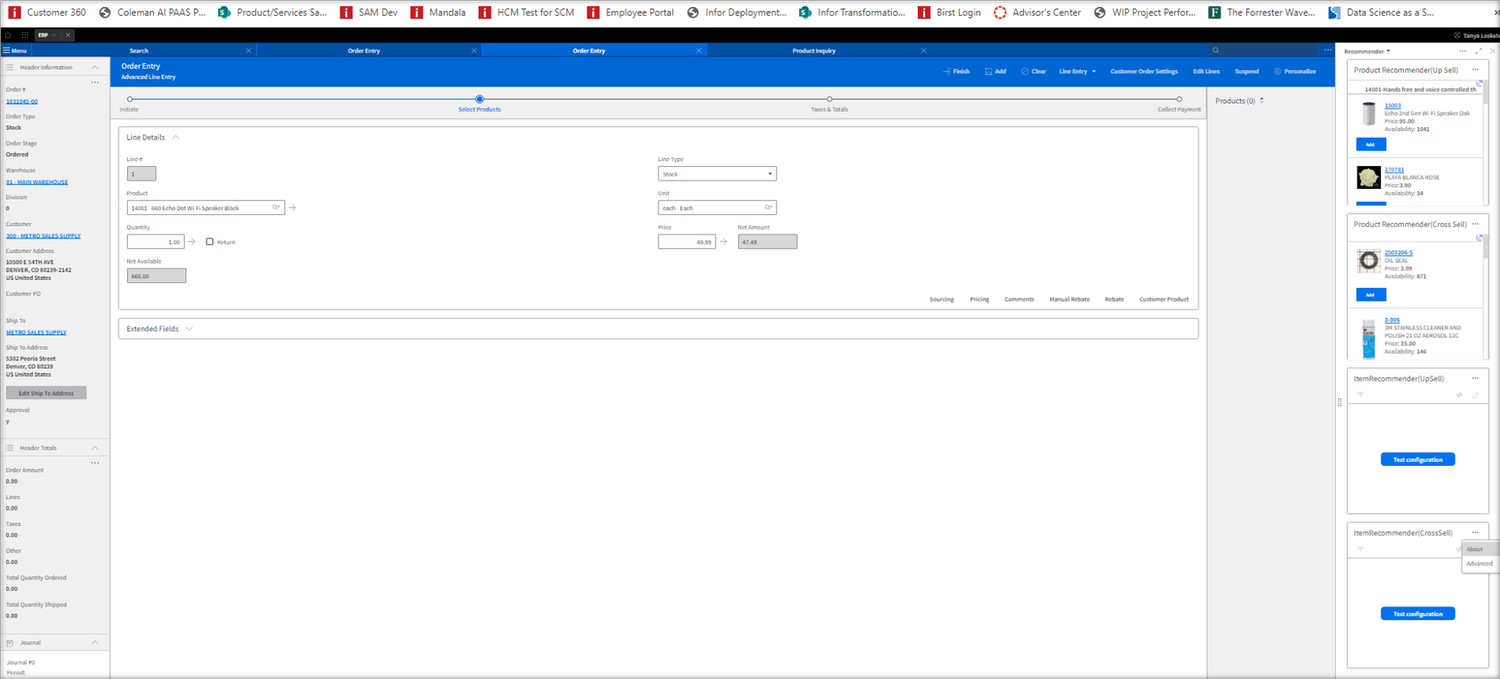Open the search icon in the tab bar
Screen dimensions: 1500x679
[1214, 49]
